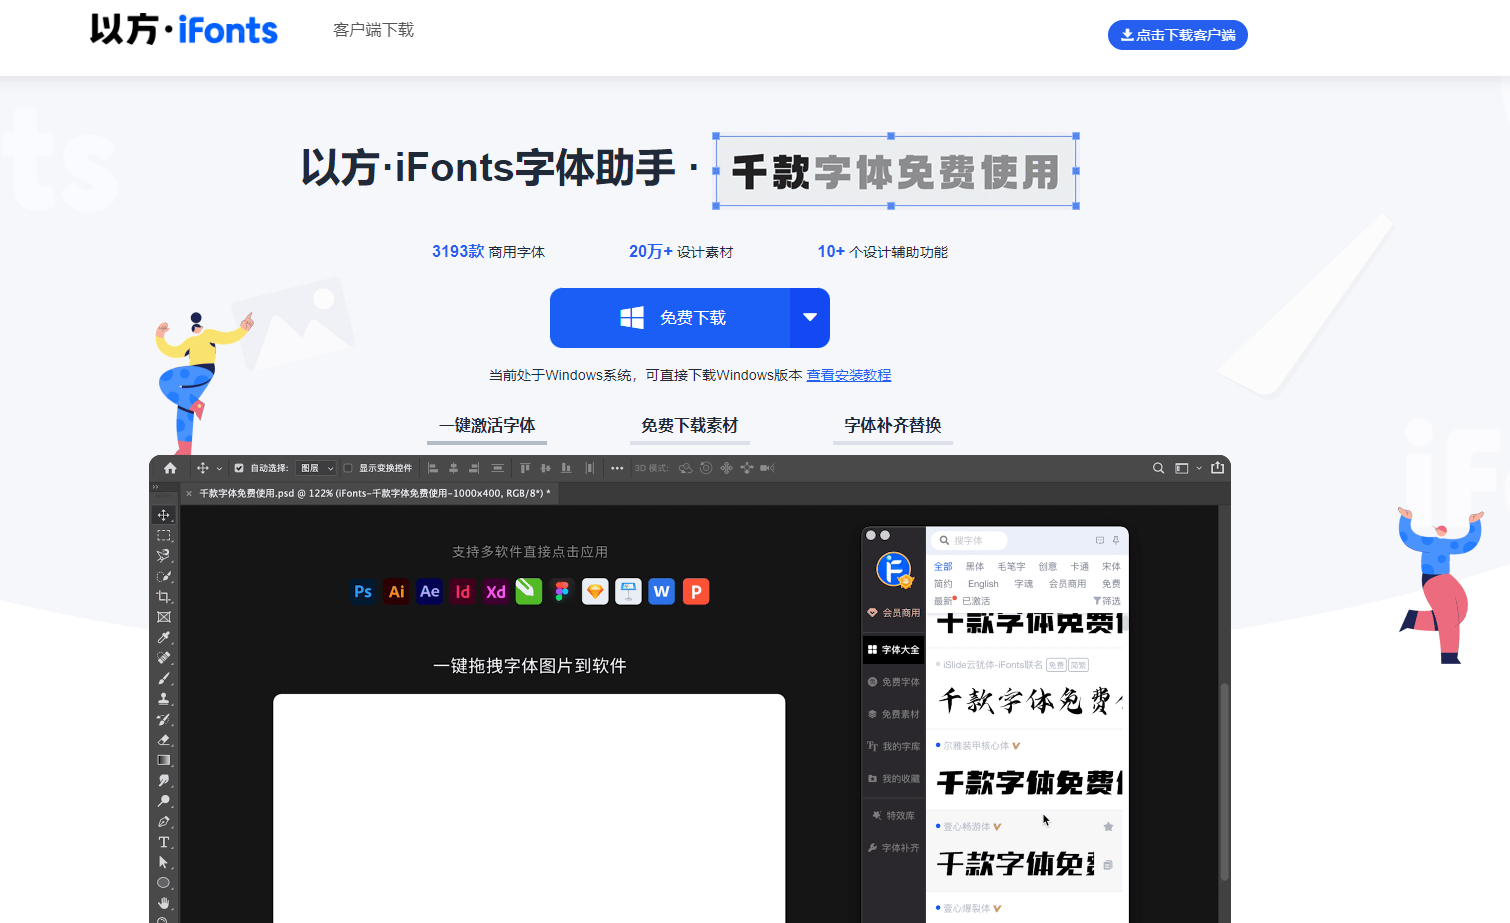Click the 点击下载客户端 button

(x=1177, y=35)
